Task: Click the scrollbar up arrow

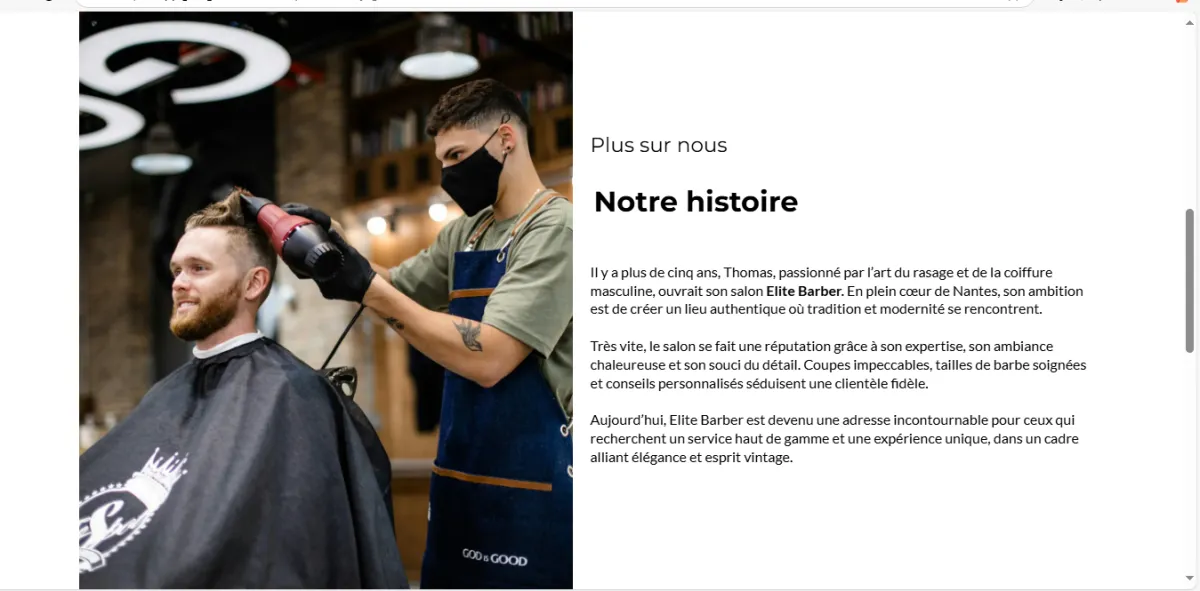Action: pyautogui.click(x=1189, y=18)
